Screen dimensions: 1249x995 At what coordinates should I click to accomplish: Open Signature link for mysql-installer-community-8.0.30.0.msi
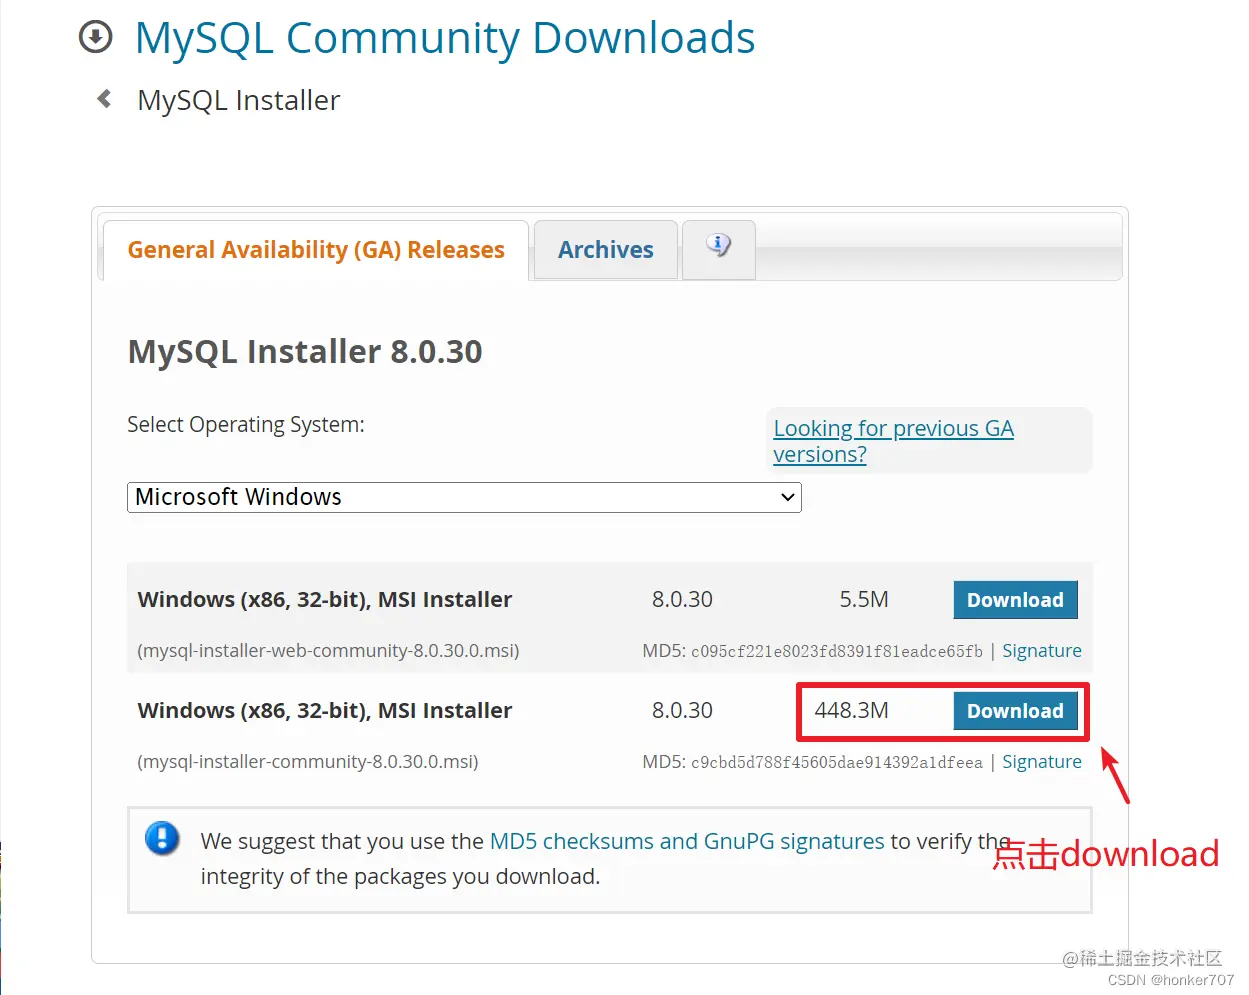tap(1042, 762)
